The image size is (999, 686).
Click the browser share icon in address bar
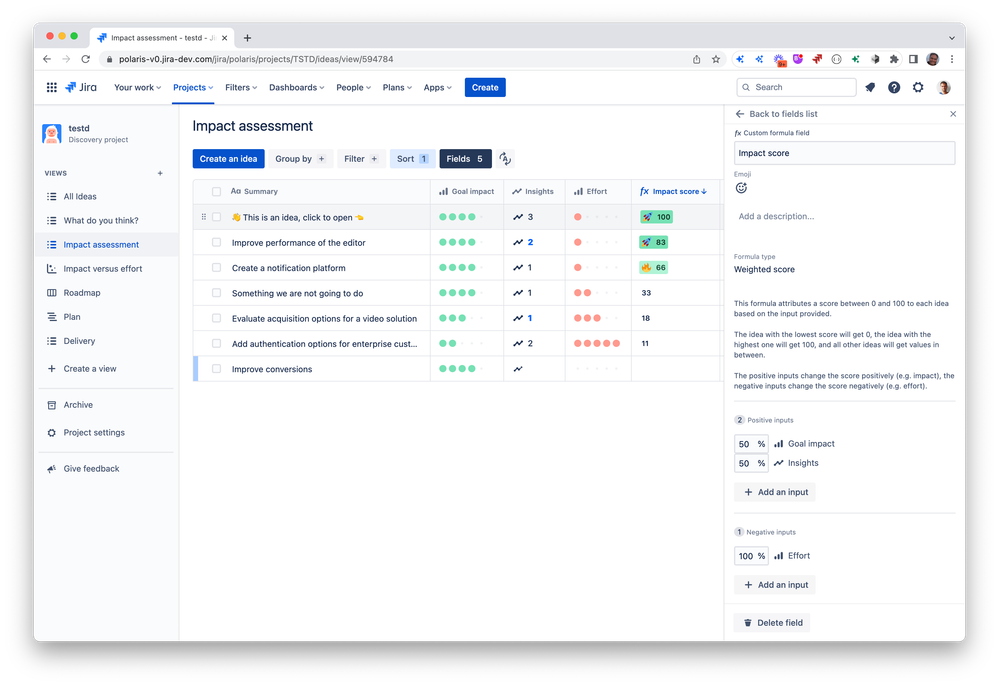pos(696,59)
